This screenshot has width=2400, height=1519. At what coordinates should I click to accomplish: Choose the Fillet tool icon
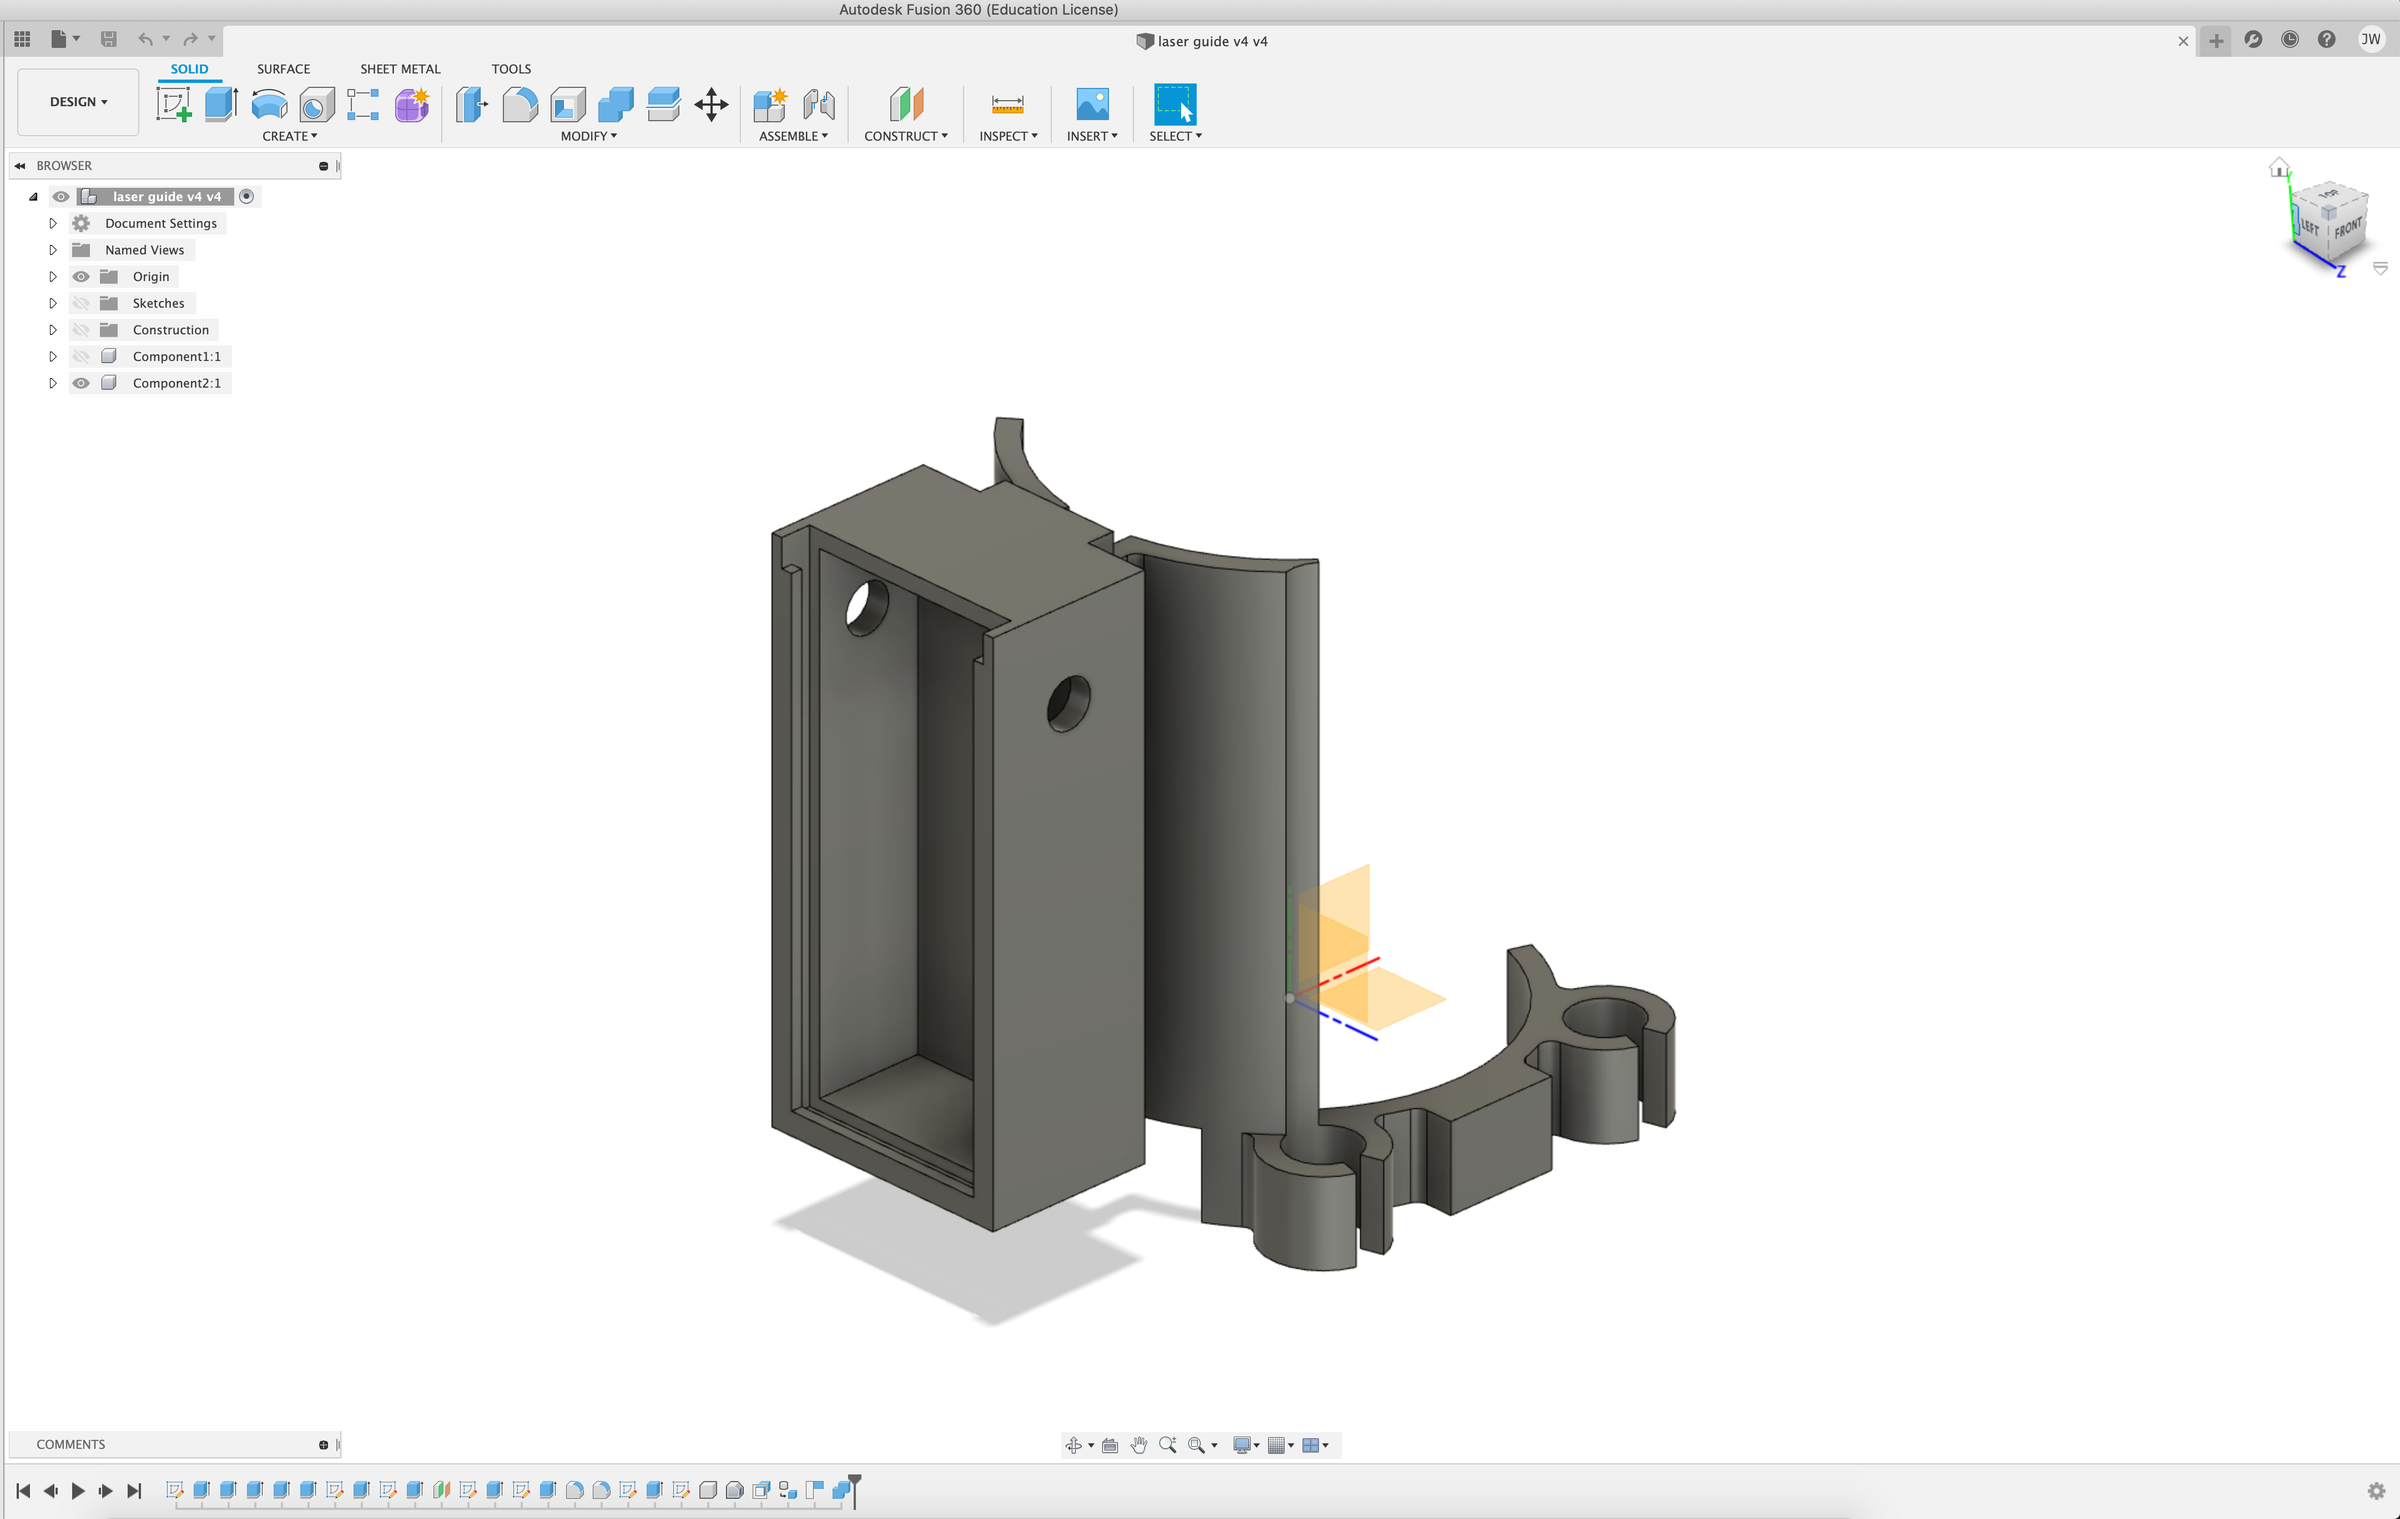click(x=519, y=104)
